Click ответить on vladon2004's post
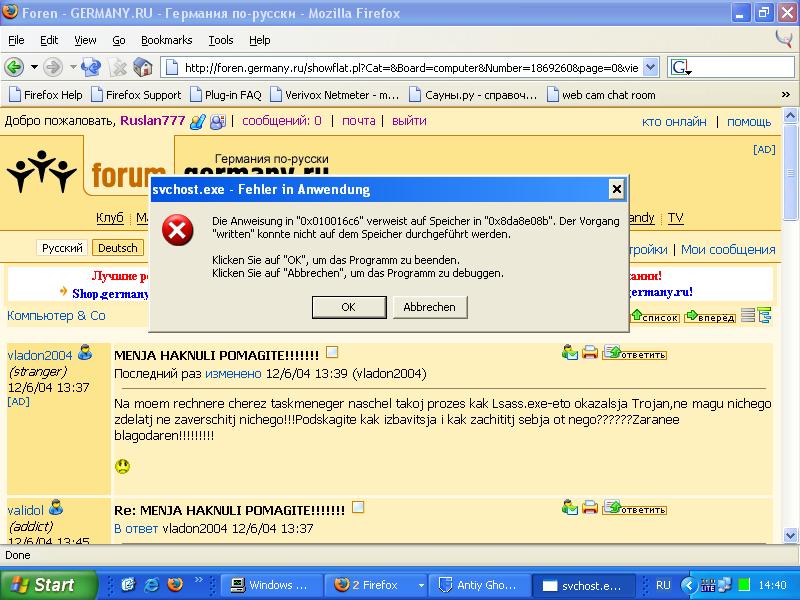The height and width of the screenshot is (600, 800). coord(635,353)
